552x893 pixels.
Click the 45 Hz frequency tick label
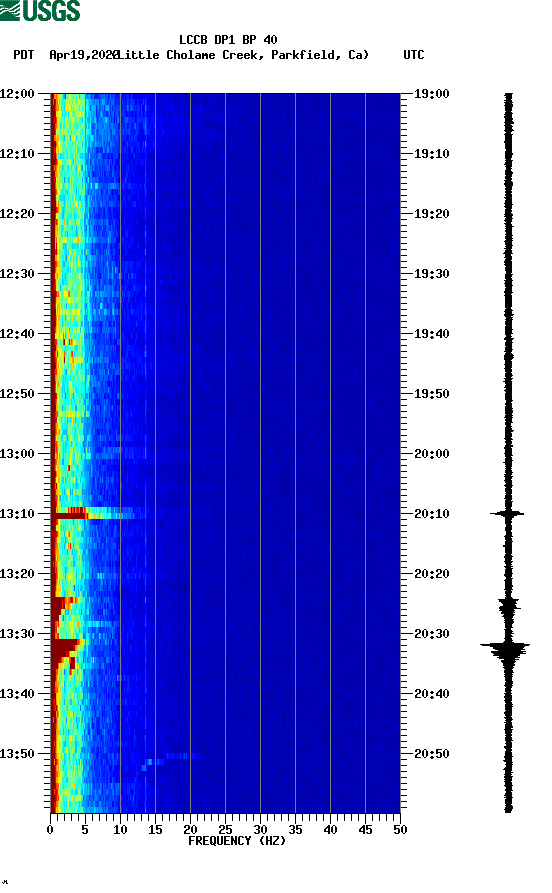point(365,830)
